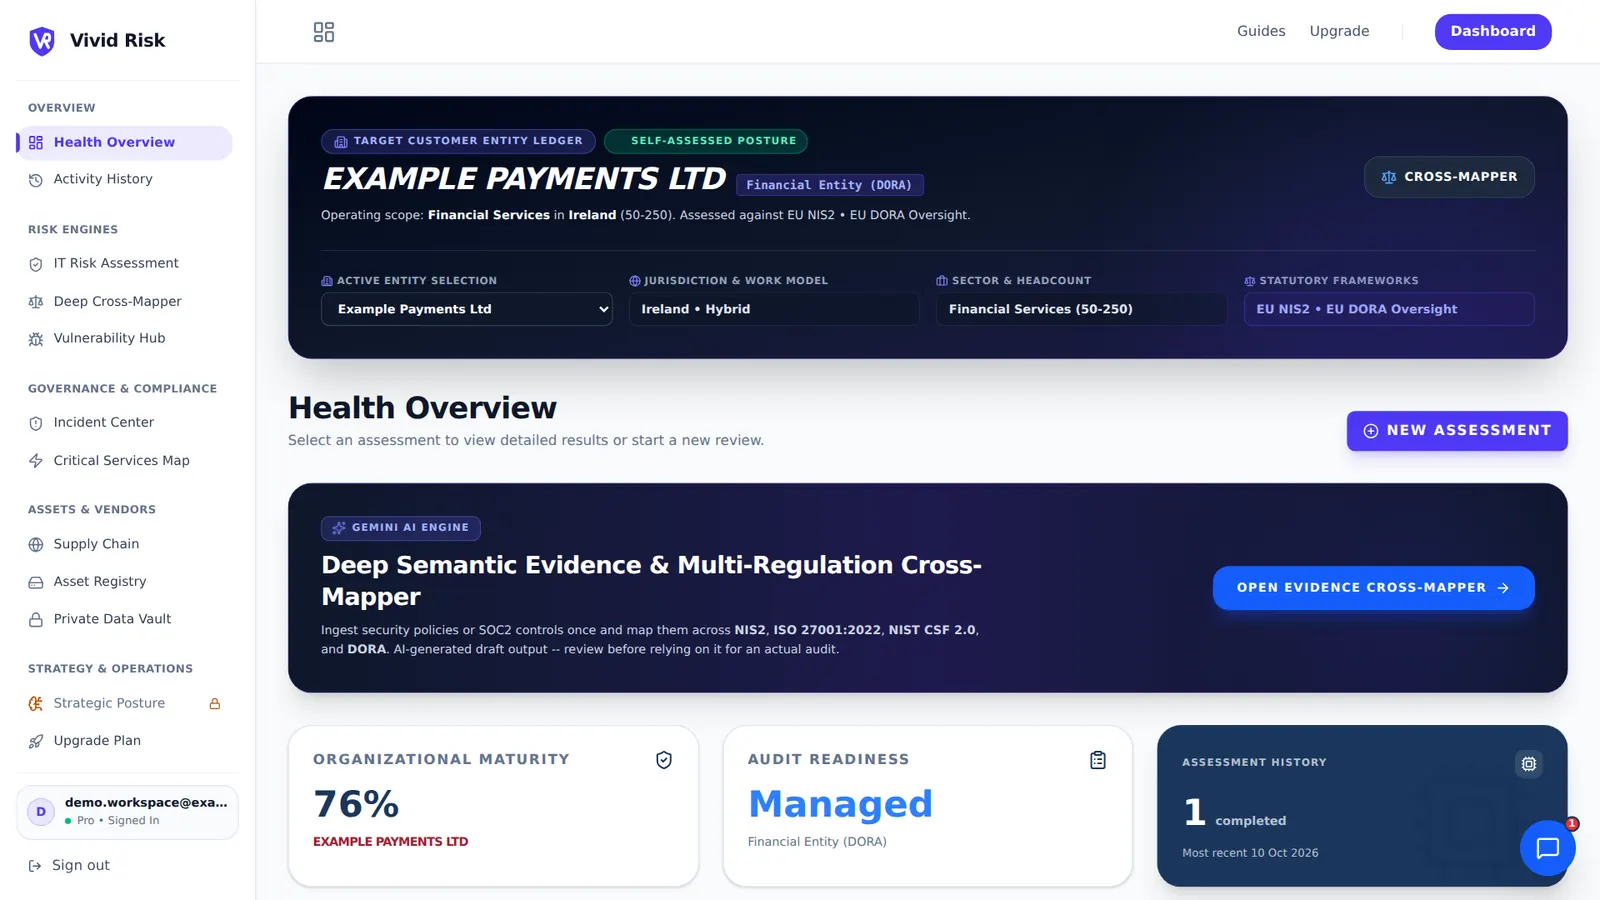Click the Jurisdiction field Ireland • Hybrid

click(774, 309)
